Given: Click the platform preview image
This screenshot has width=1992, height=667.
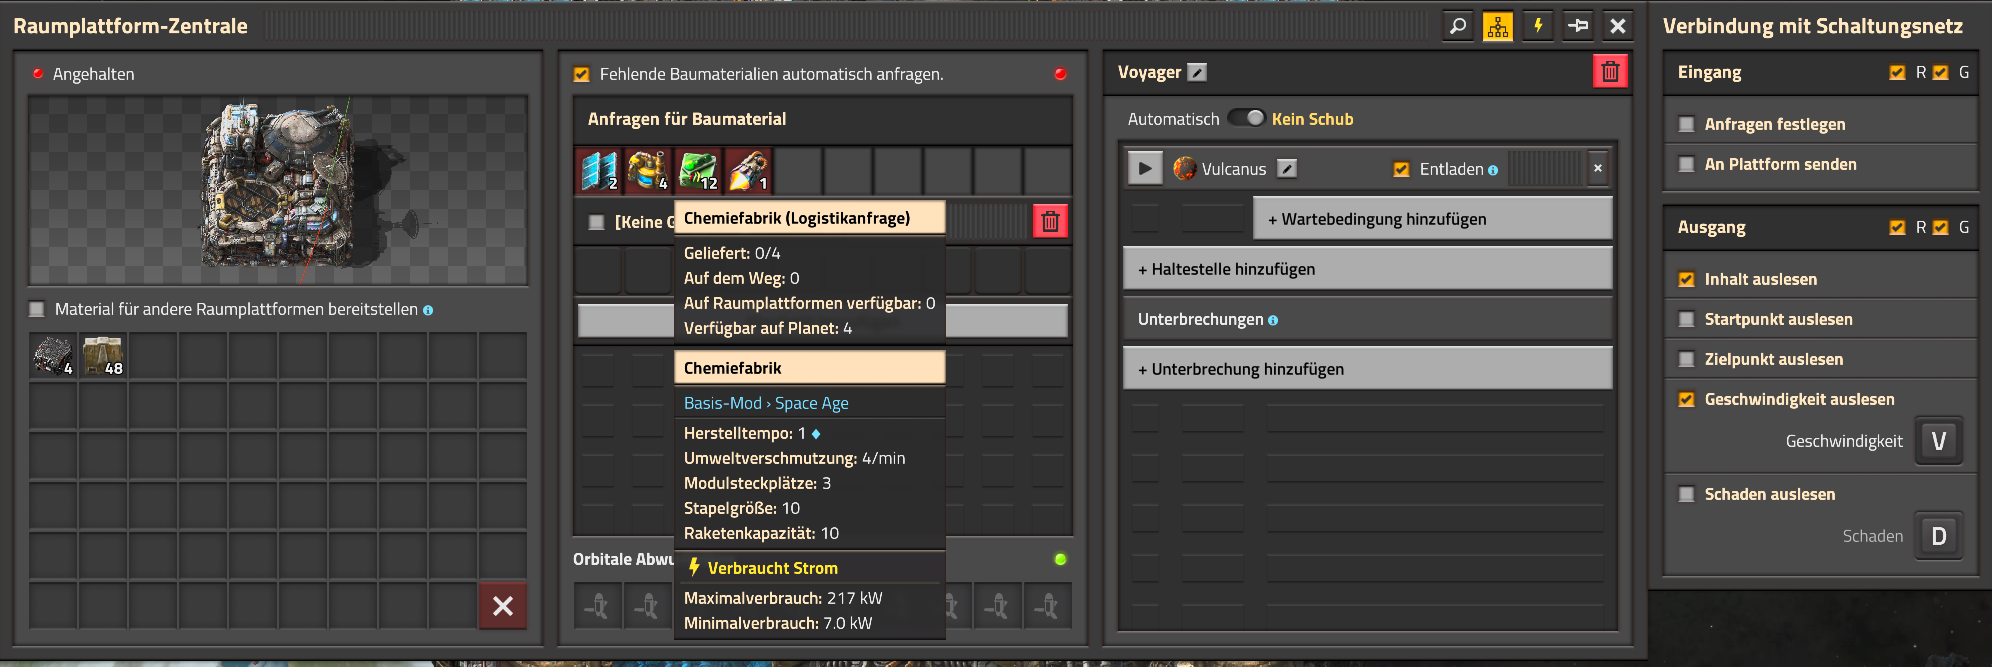Looking at the screenshot, I should 278,190.
